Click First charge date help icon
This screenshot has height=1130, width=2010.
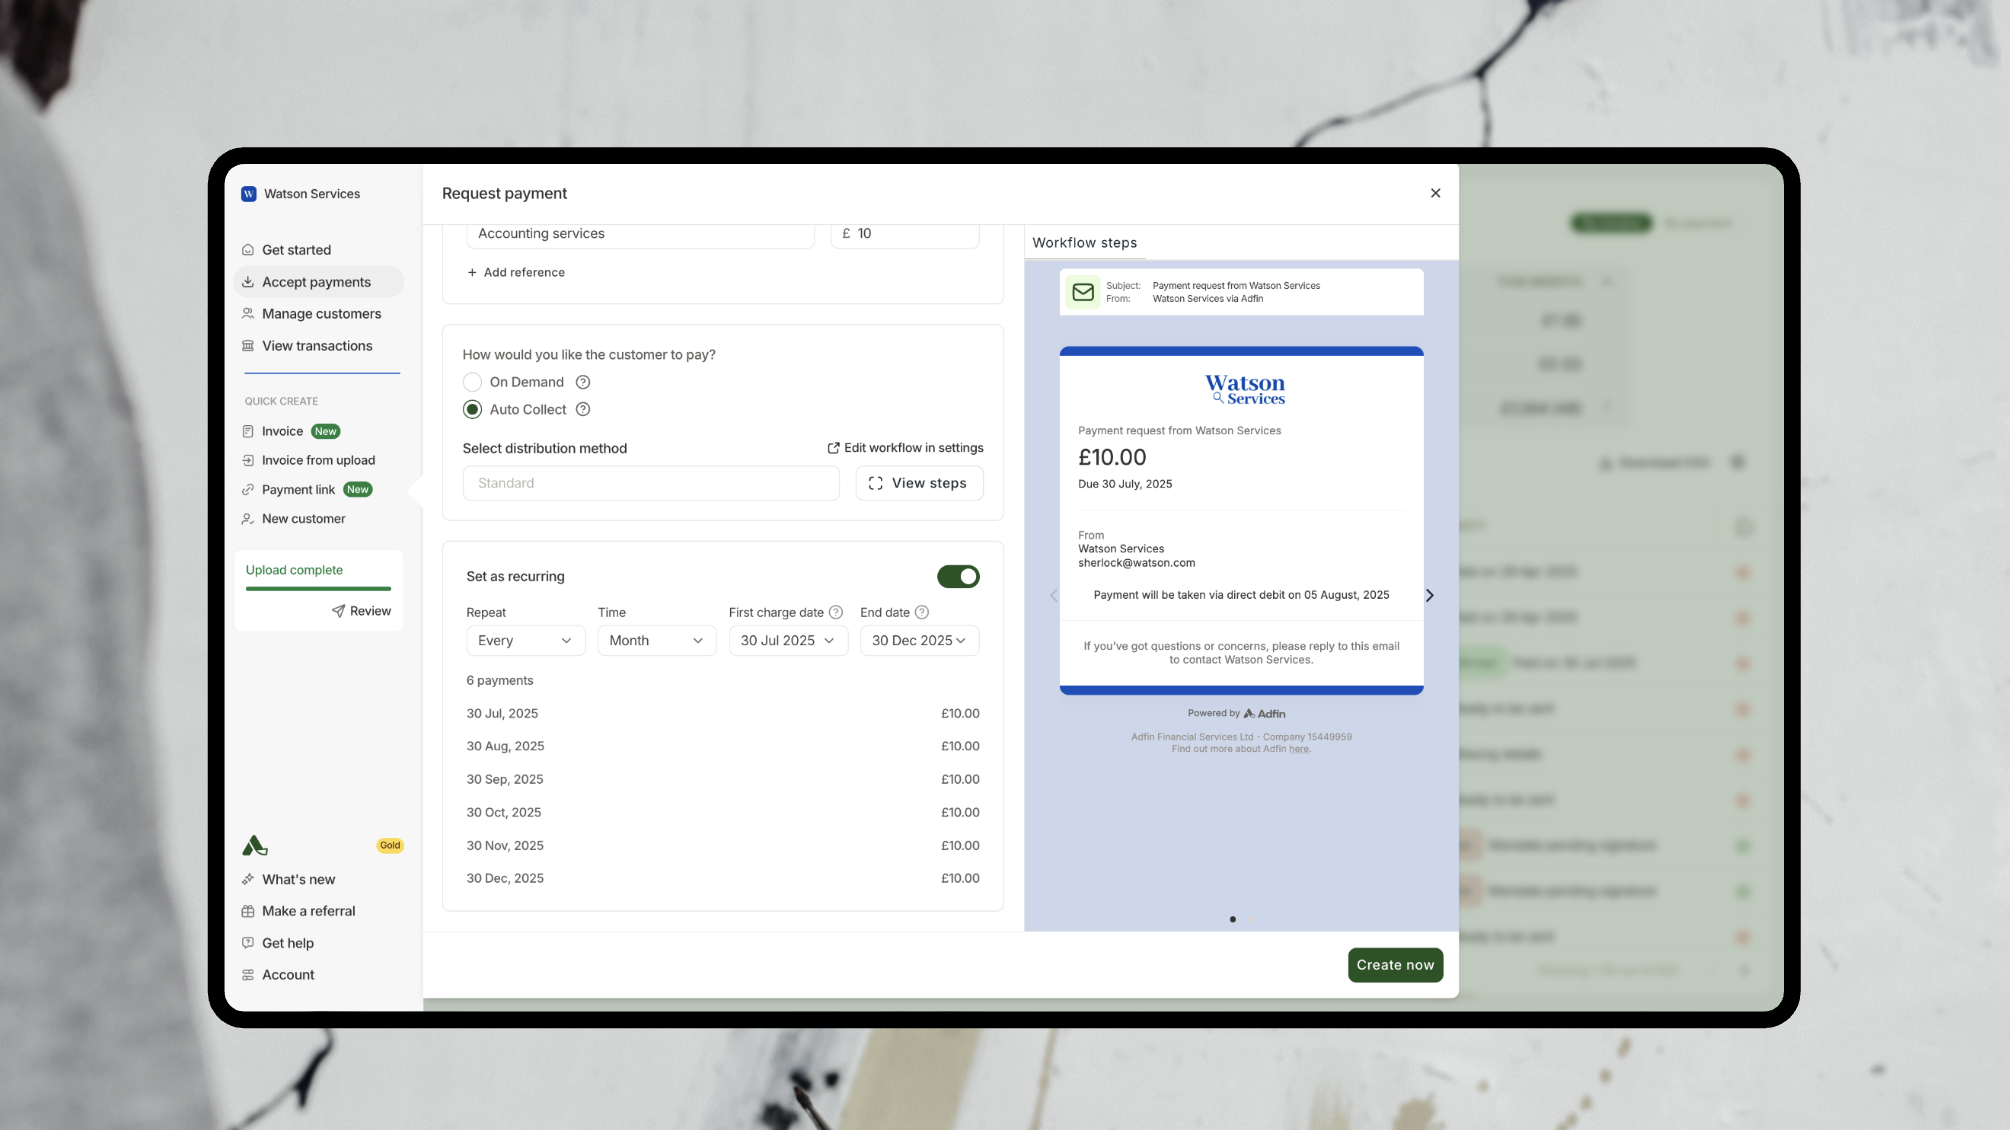(x=836, y=612)
